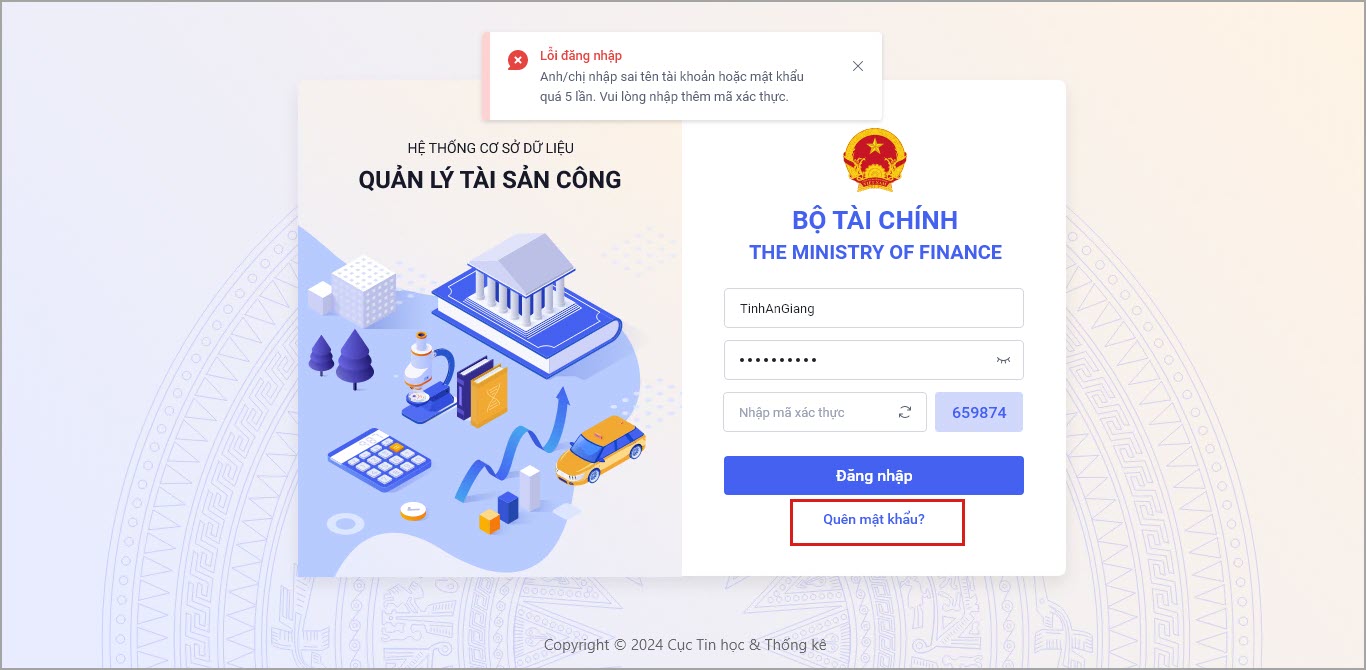Dismiss the login error notification
1366x670 pixels.
click(857, 66)
